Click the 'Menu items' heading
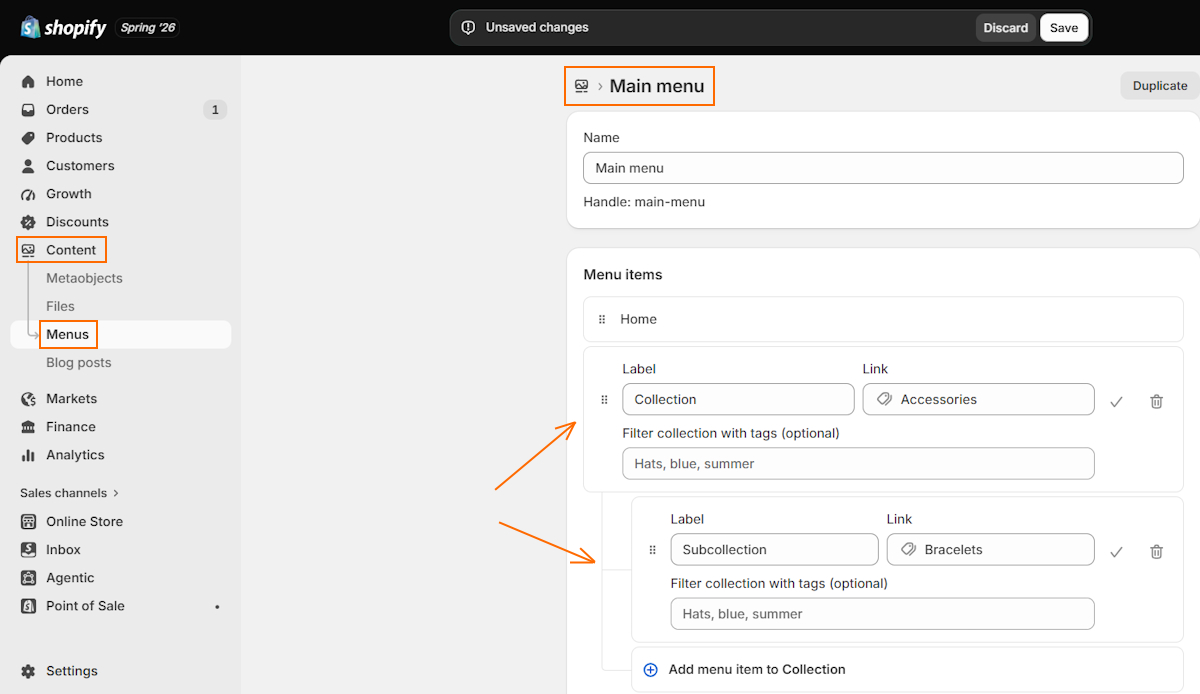This screenshot has height=694, width=1200. click(x=623, y=275)
